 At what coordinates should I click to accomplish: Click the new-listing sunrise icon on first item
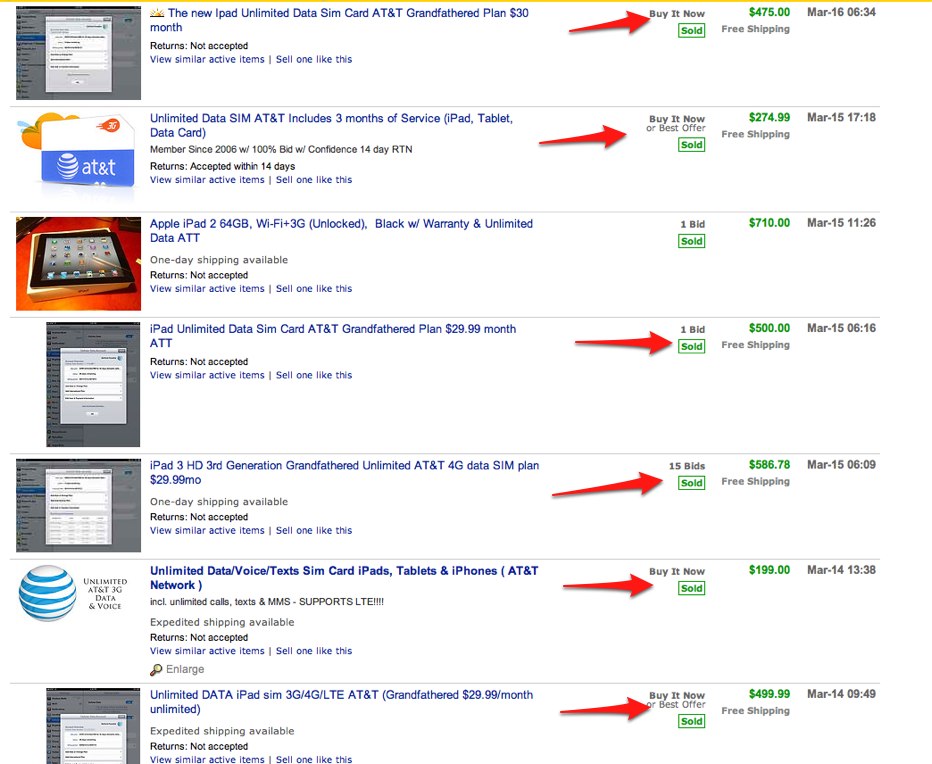pos(157,12)
